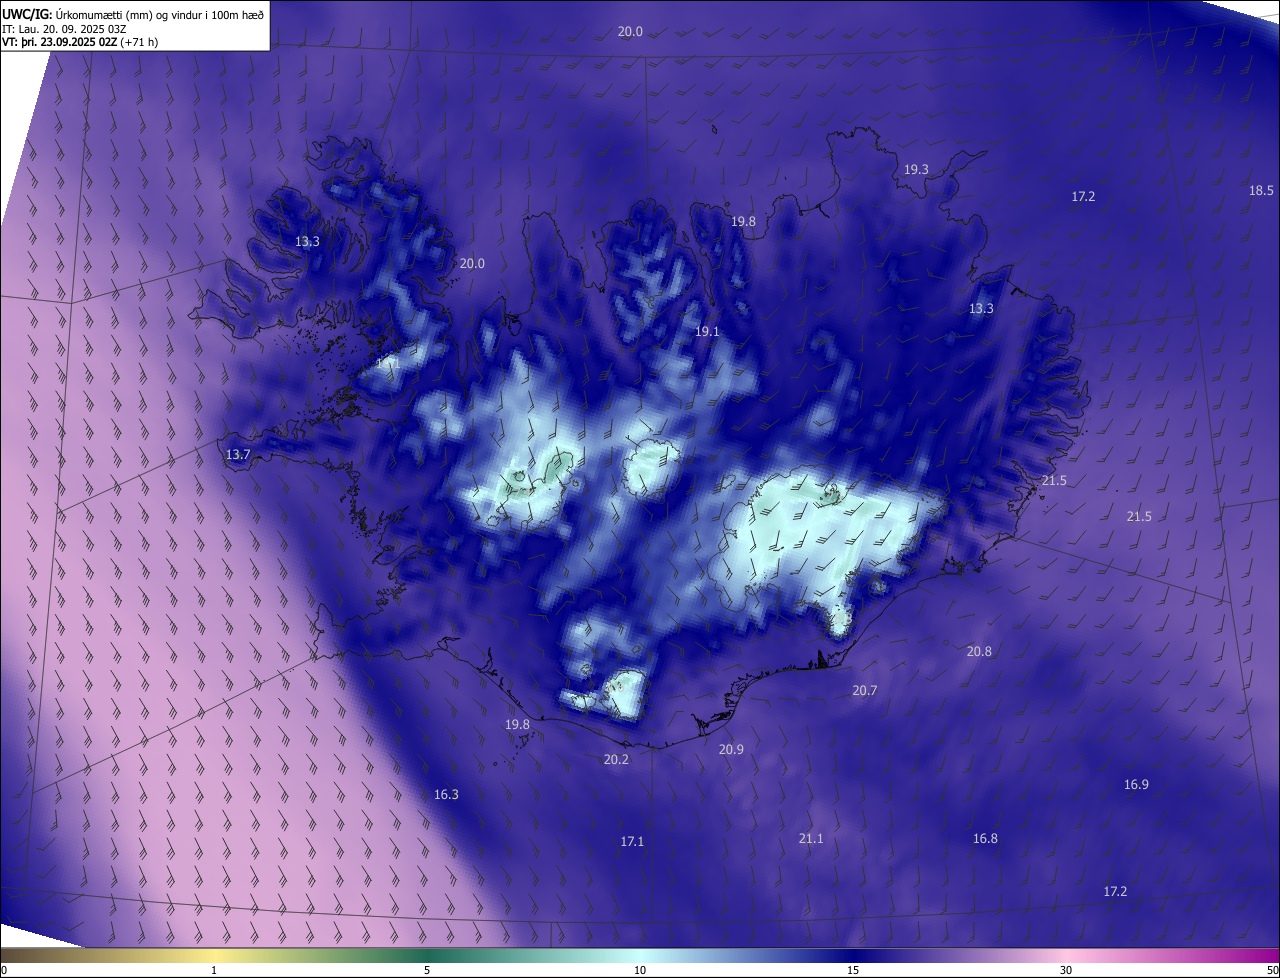Click the 'IT: Lau. 20. 09. 2025 03Z' line
Screen dimensions: 1280x978
(64, 28)
